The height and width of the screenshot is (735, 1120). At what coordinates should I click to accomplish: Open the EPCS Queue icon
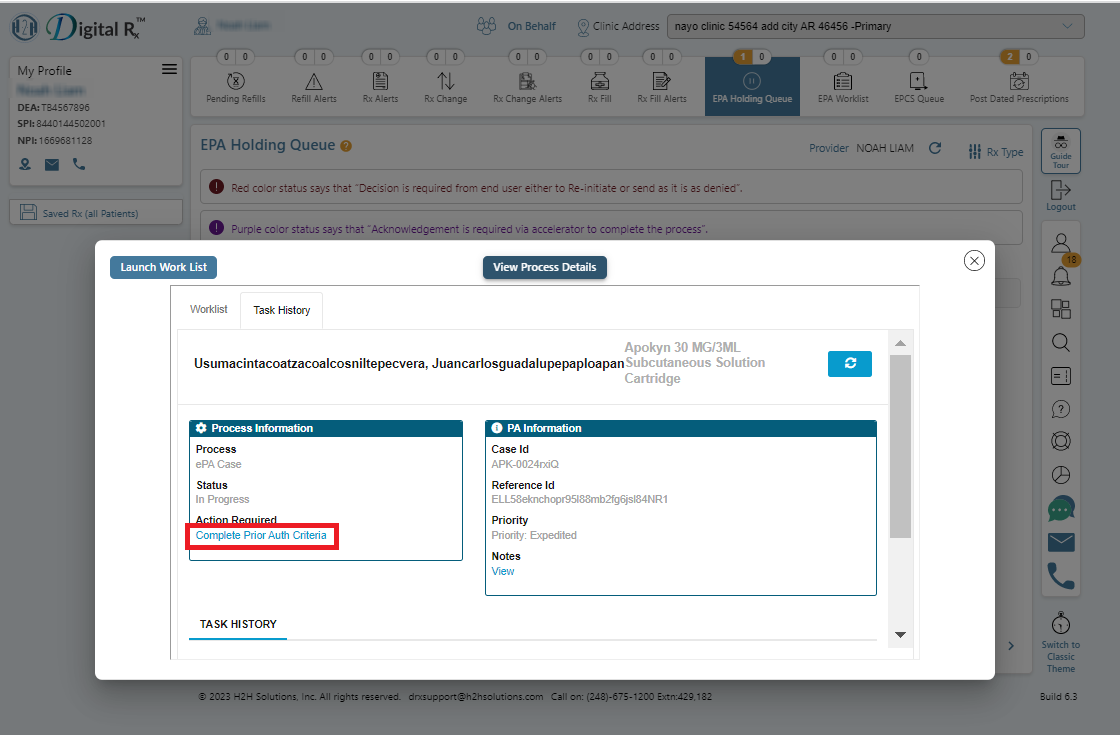(919, 81)
